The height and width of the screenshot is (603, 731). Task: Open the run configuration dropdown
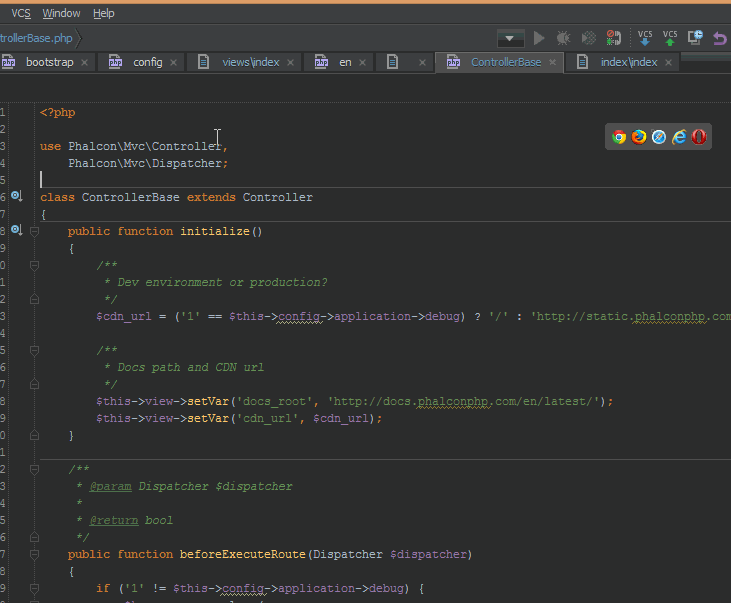(x=511, y=38)
